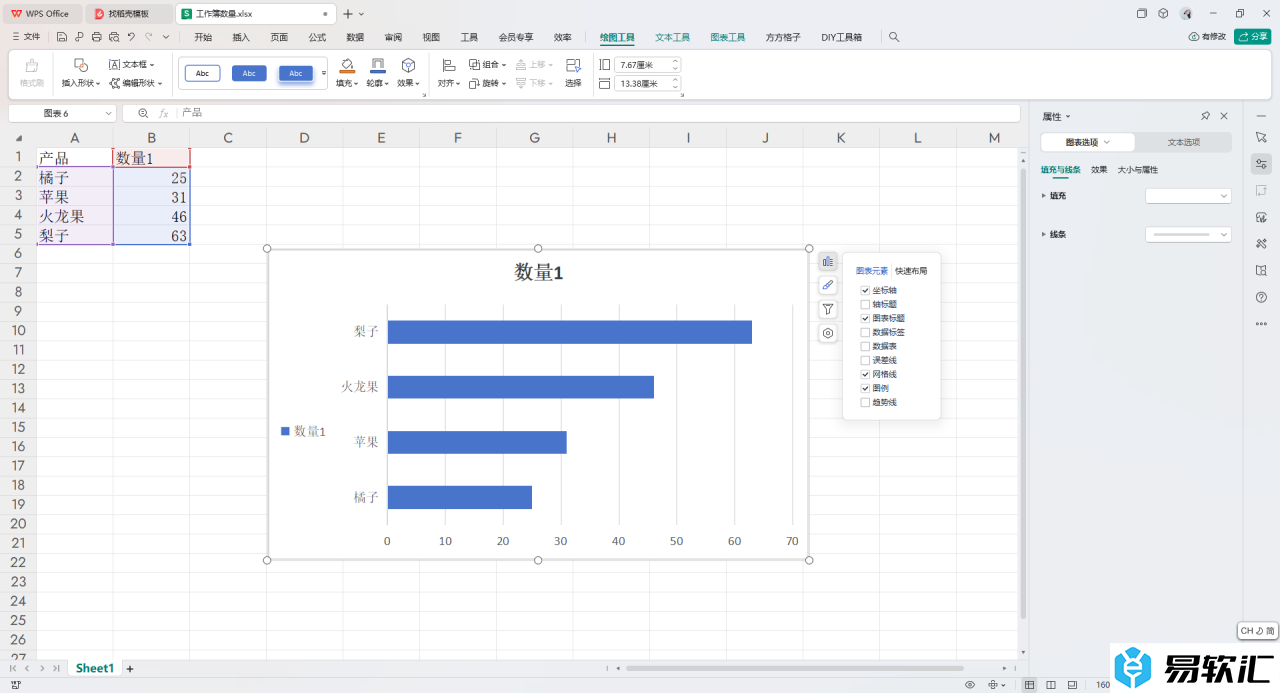
Task: Open the 效果 (Effects) ribbon dropdown
Action: tap(408, 84)
